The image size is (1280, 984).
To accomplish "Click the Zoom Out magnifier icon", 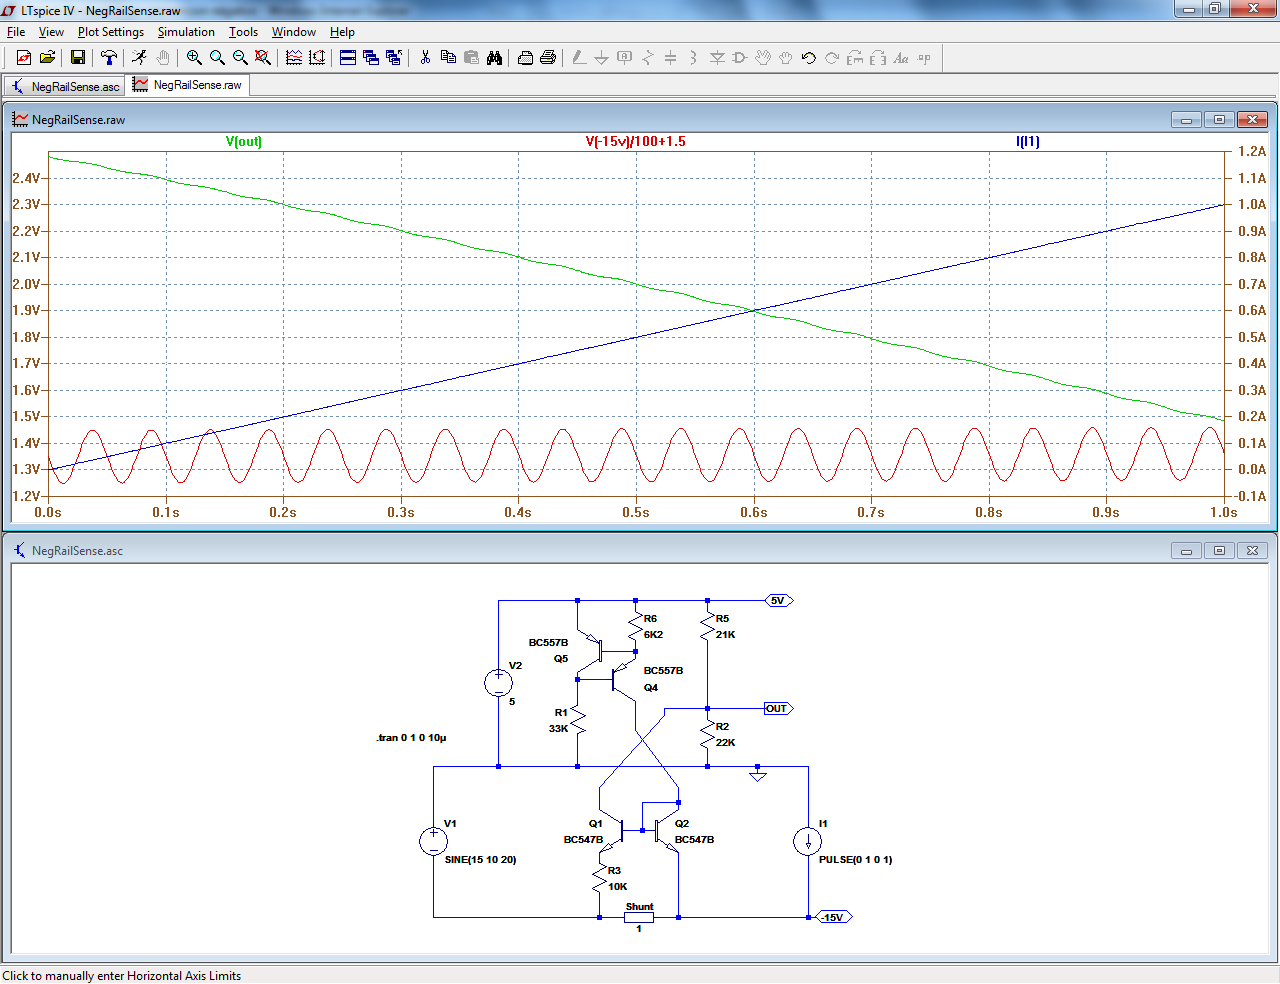I will coord(240,58).
